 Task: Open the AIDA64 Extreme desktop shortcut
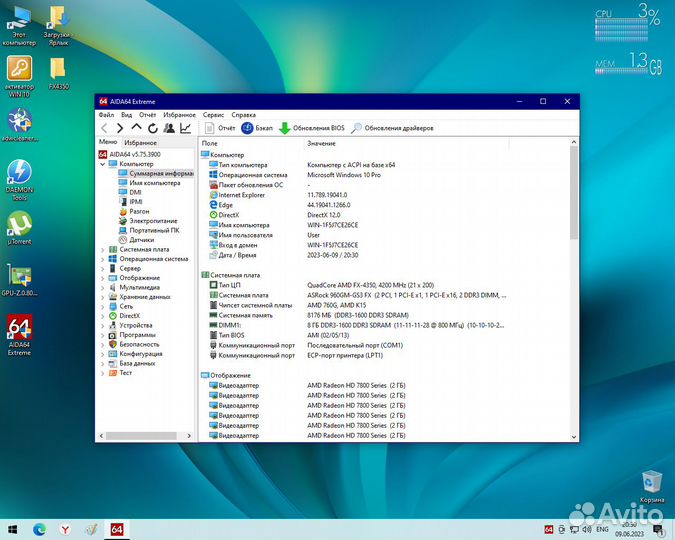pos(19,335)
